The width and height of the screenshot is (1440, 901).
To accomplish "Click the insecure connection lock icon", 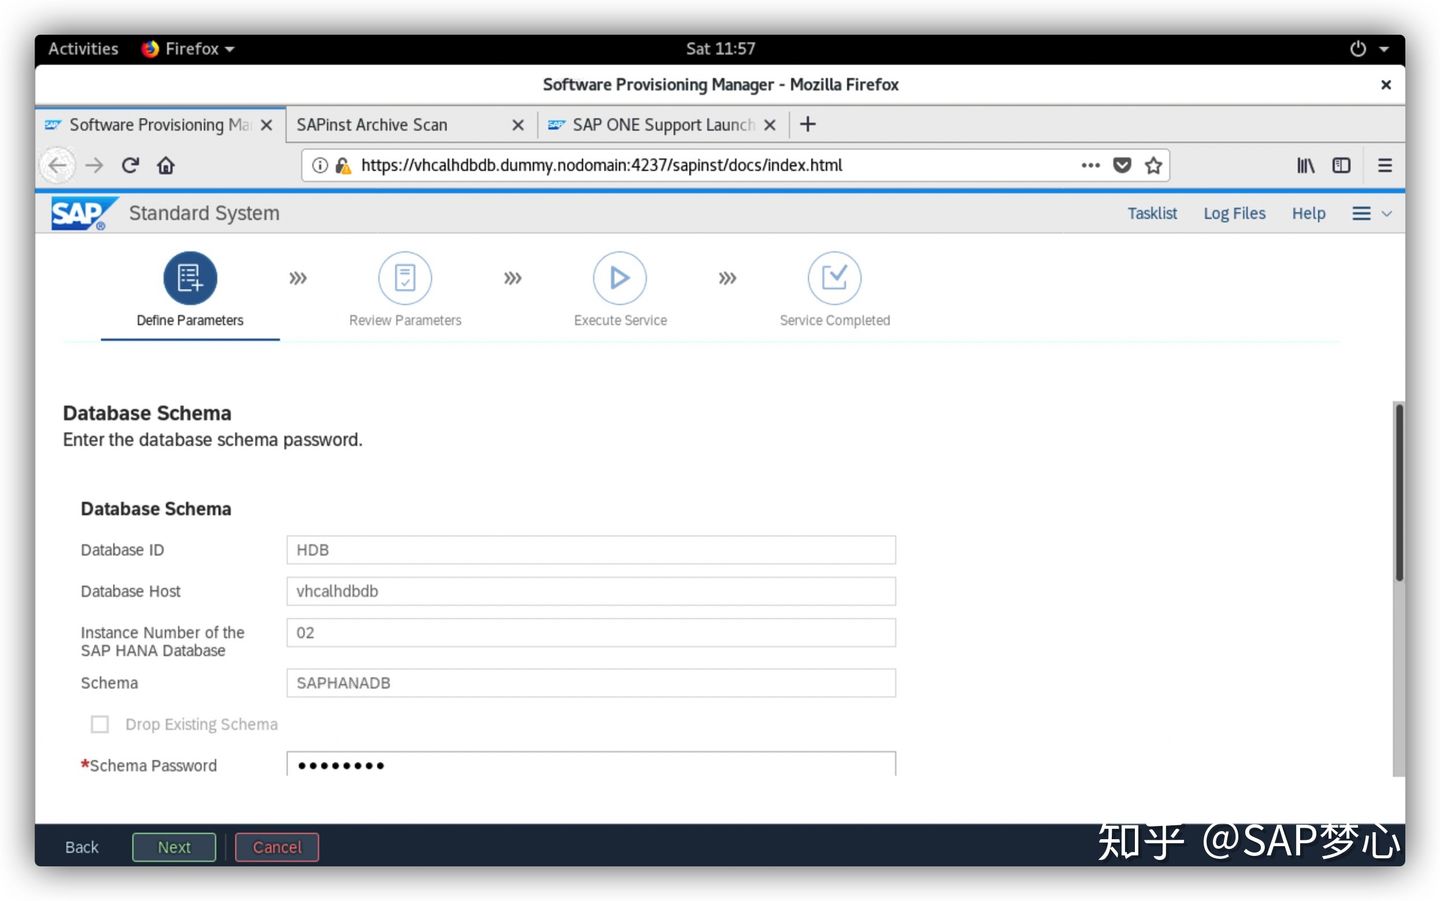I will coord(343,165).
